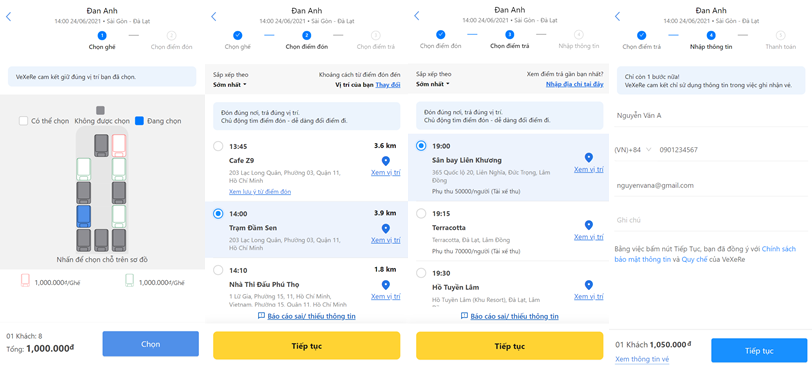812x367 pixels.
Task: Expand the (VN)+84 country code dropdown
Action: [633, 150]
